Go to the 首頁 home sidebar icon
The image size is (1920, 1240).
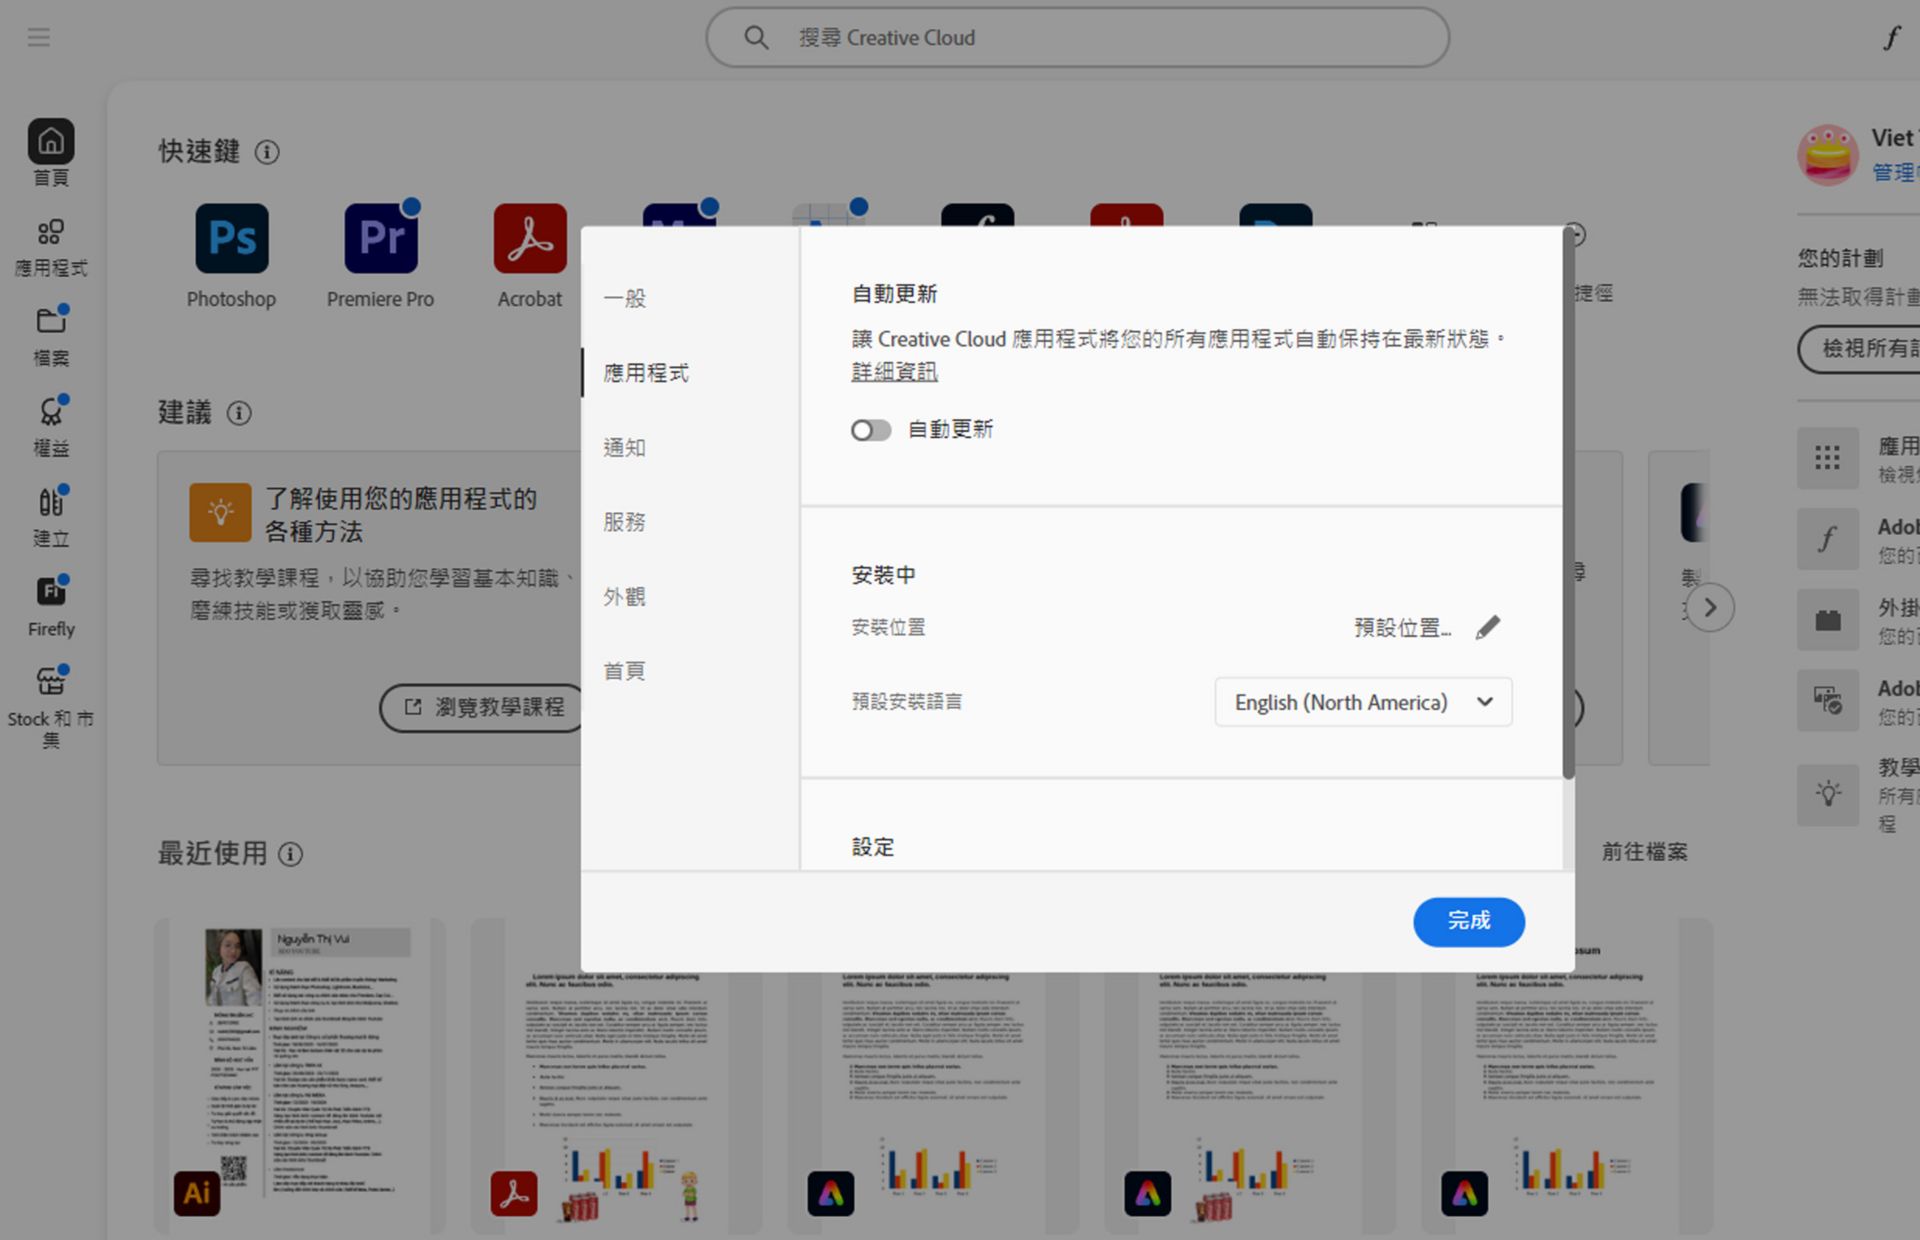pos(51,142)
